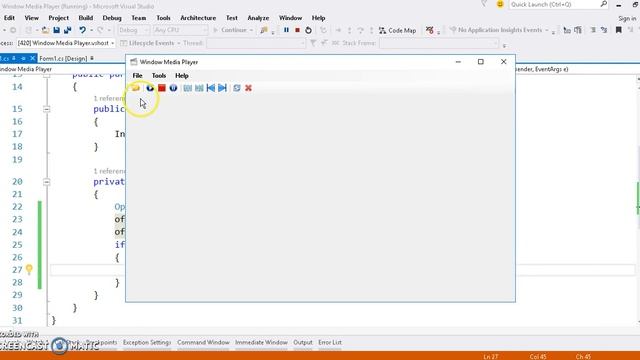The width and height of the screenshot is (640, 360).
Task: Click the Break All pause icon in Visual Studio
Action: tap(286, 30)
